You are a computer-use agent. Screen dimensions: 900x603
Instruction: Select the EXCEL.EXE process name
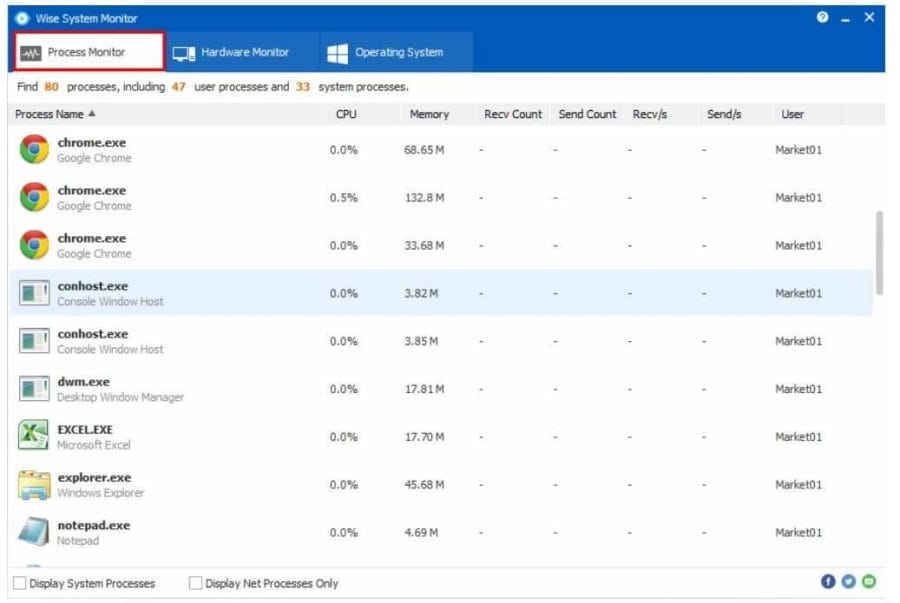click(85, 429)
